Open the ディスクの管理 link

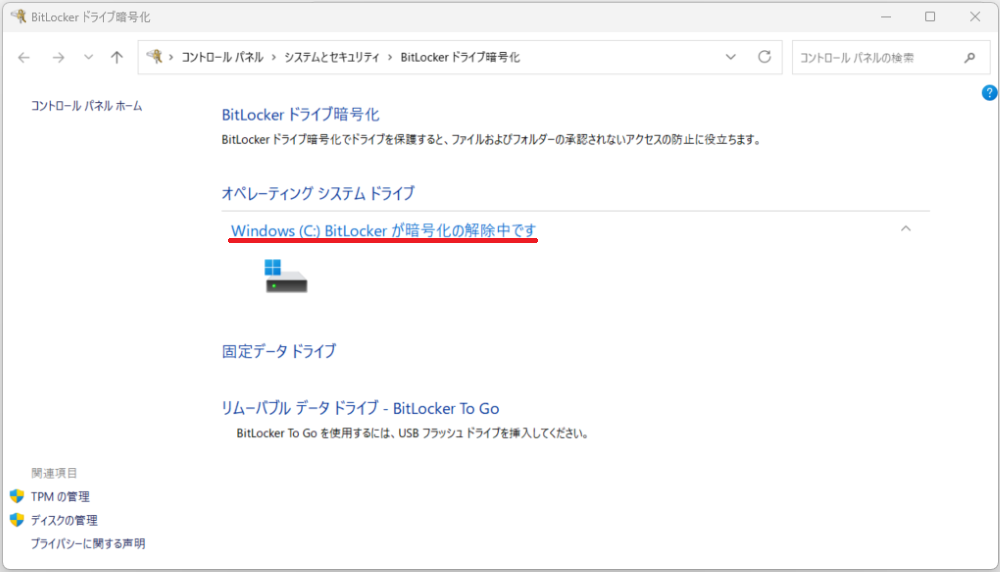click(64, 520)
